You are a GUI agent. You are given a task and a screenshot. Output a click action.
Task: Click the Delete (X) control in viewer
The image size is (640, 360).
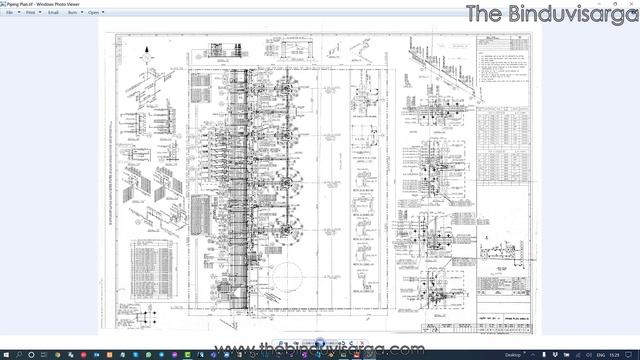coord(362,343)
